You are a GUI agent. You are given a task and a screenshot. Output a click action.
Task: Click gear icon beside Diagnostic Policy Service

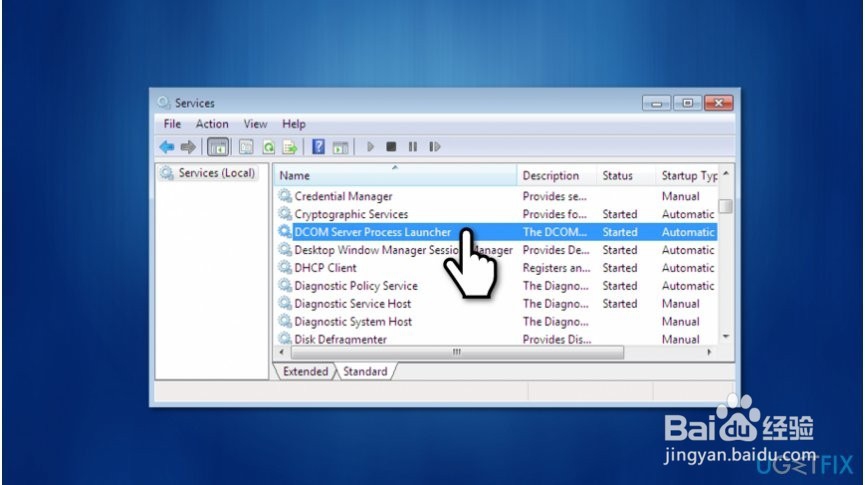tap(285, 285)
